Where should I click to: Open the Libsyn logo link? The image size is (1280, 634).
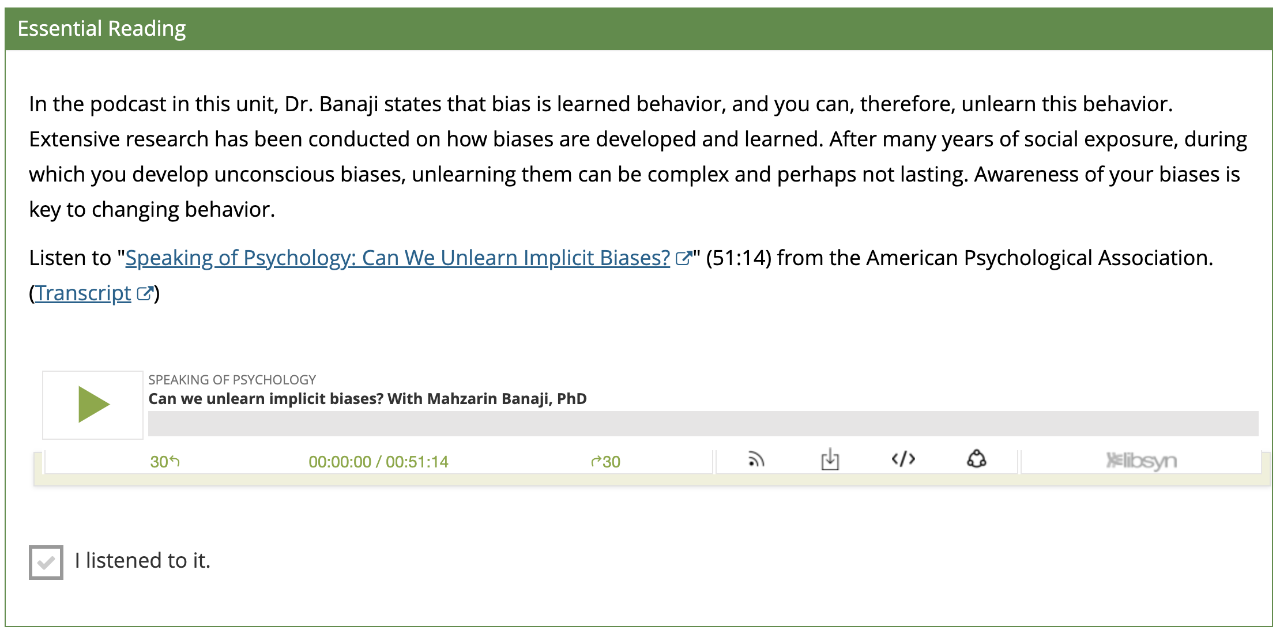[1141, 461]
